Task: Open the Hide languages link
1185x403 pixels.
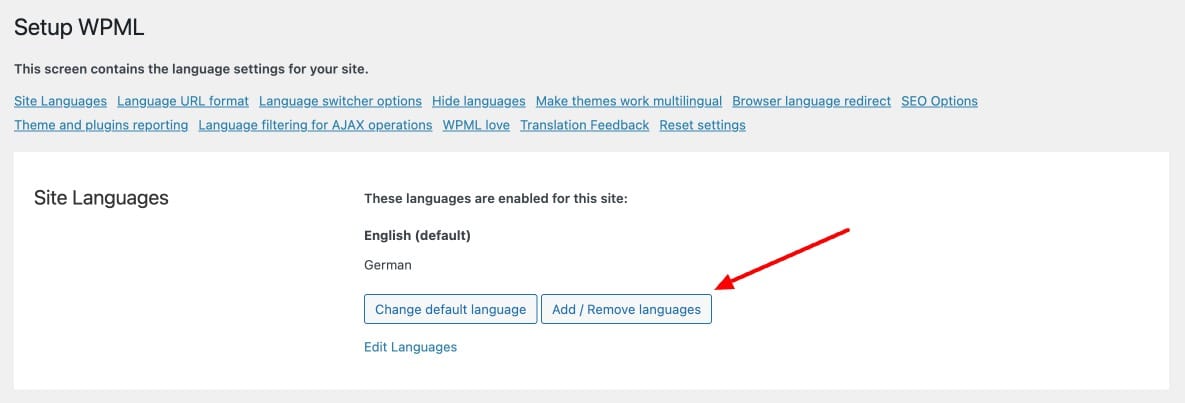Action: tap(478, 101)
